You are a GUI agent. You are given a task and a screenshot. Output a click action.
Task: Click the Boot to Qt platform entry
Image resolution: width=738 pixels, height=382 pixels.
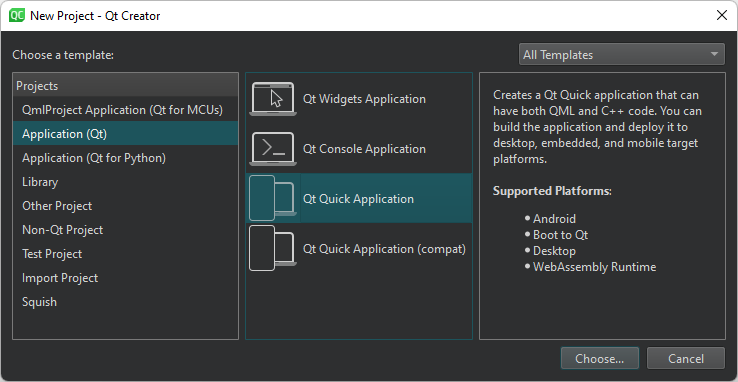click(560, 235)
